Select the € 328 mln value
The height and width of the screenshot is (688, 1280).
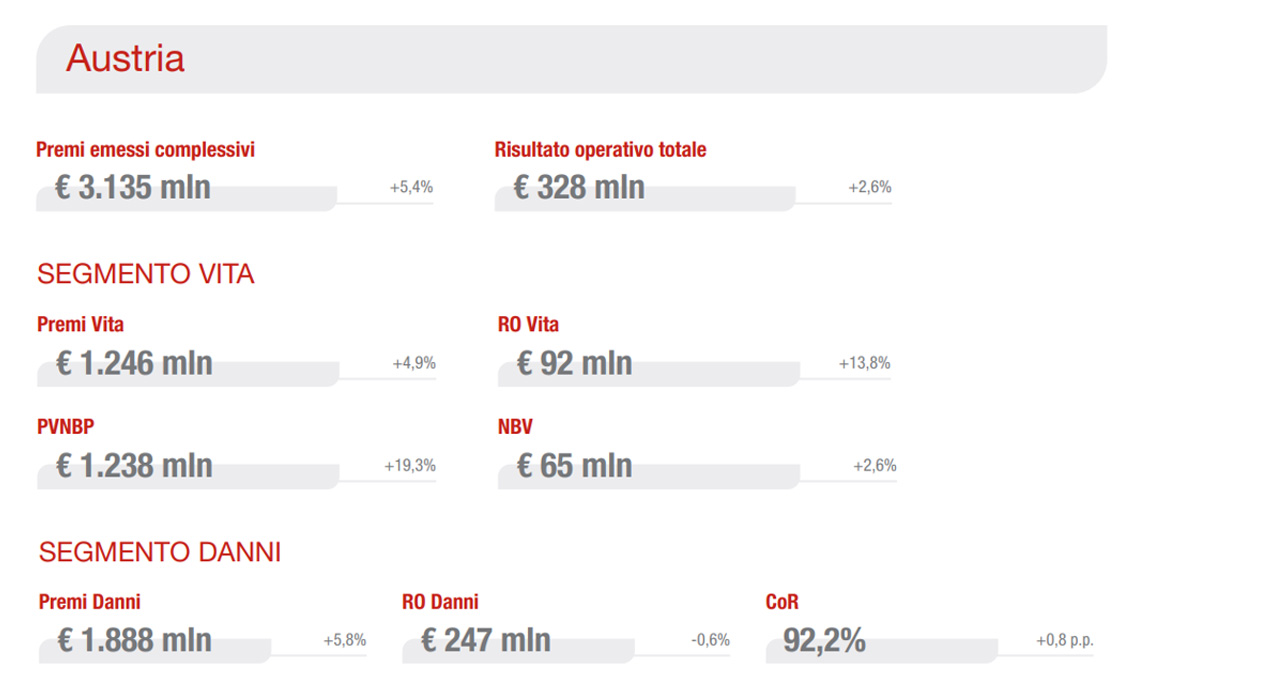point(579,187)
